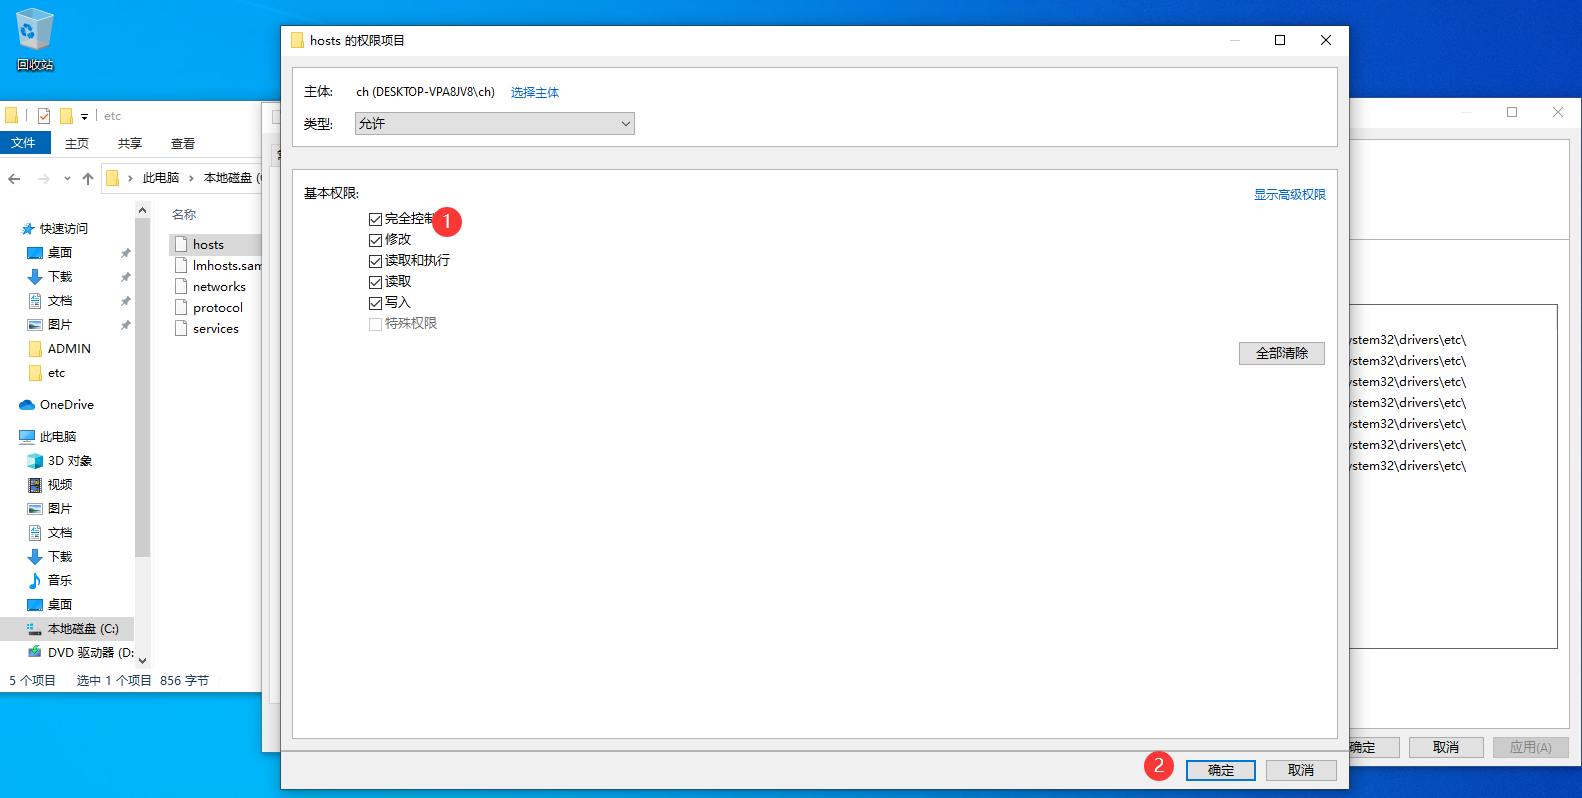Expand the breadcrumb chevron after 此电脑
The width and height of the screenshot is (1582, 798).
[191, 179]
